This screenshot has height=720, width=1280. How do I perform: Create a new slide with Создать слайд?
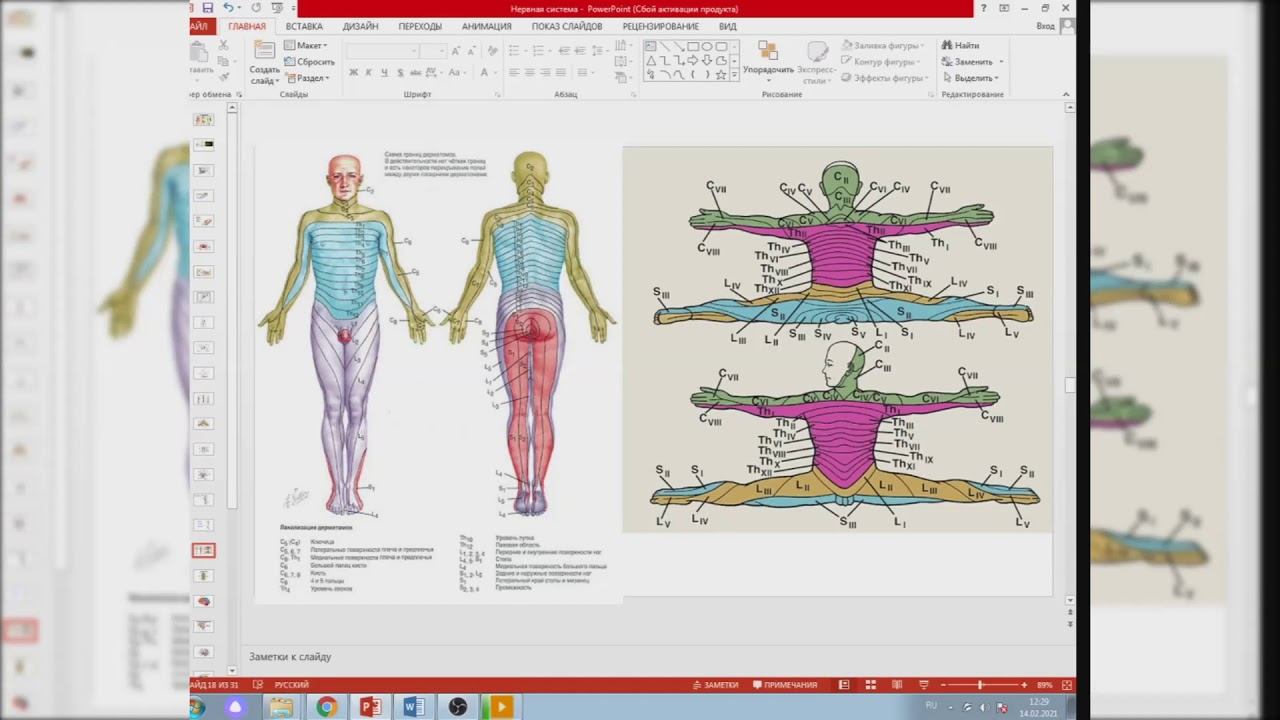point(265,62)
